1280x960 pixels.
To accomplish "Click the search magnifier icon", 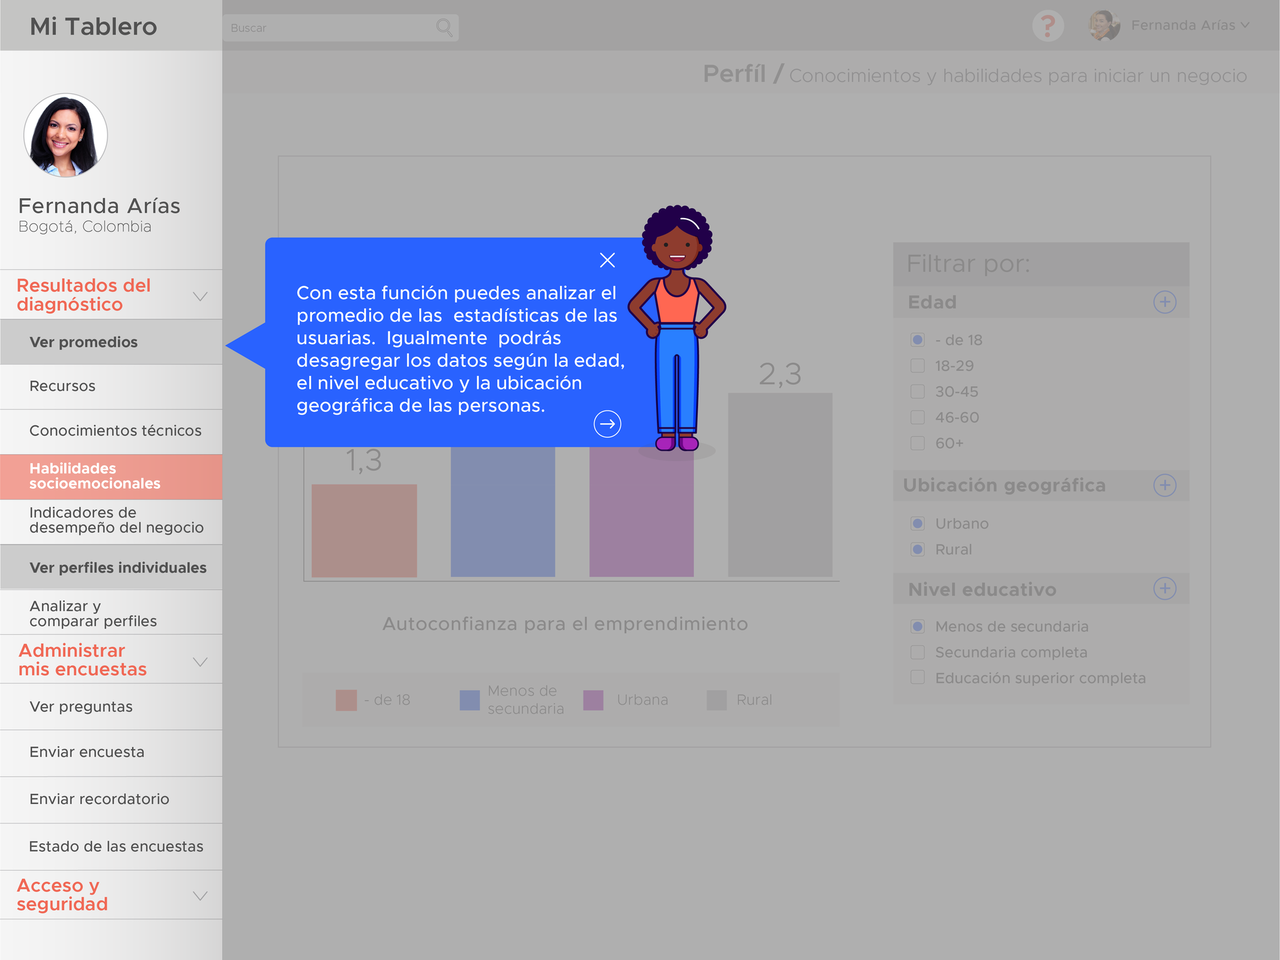I will 445,28.
